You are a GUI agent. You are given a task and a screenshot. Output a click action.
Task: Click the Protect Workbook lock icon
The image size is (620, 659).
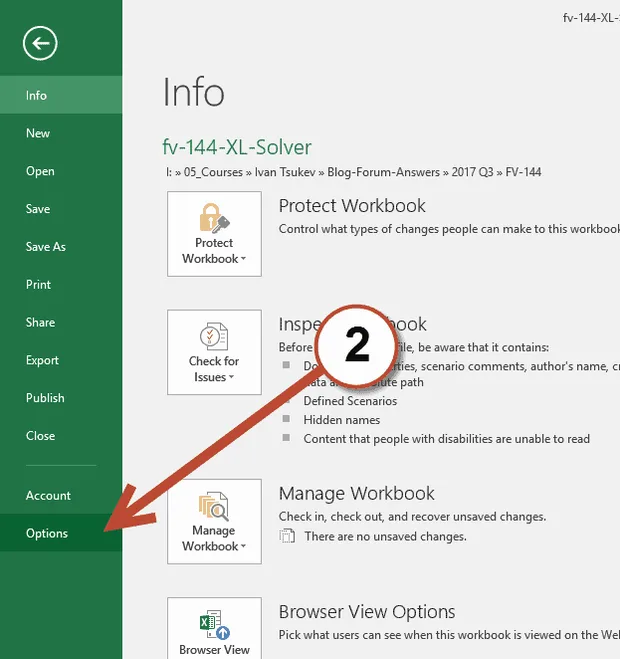214,218
